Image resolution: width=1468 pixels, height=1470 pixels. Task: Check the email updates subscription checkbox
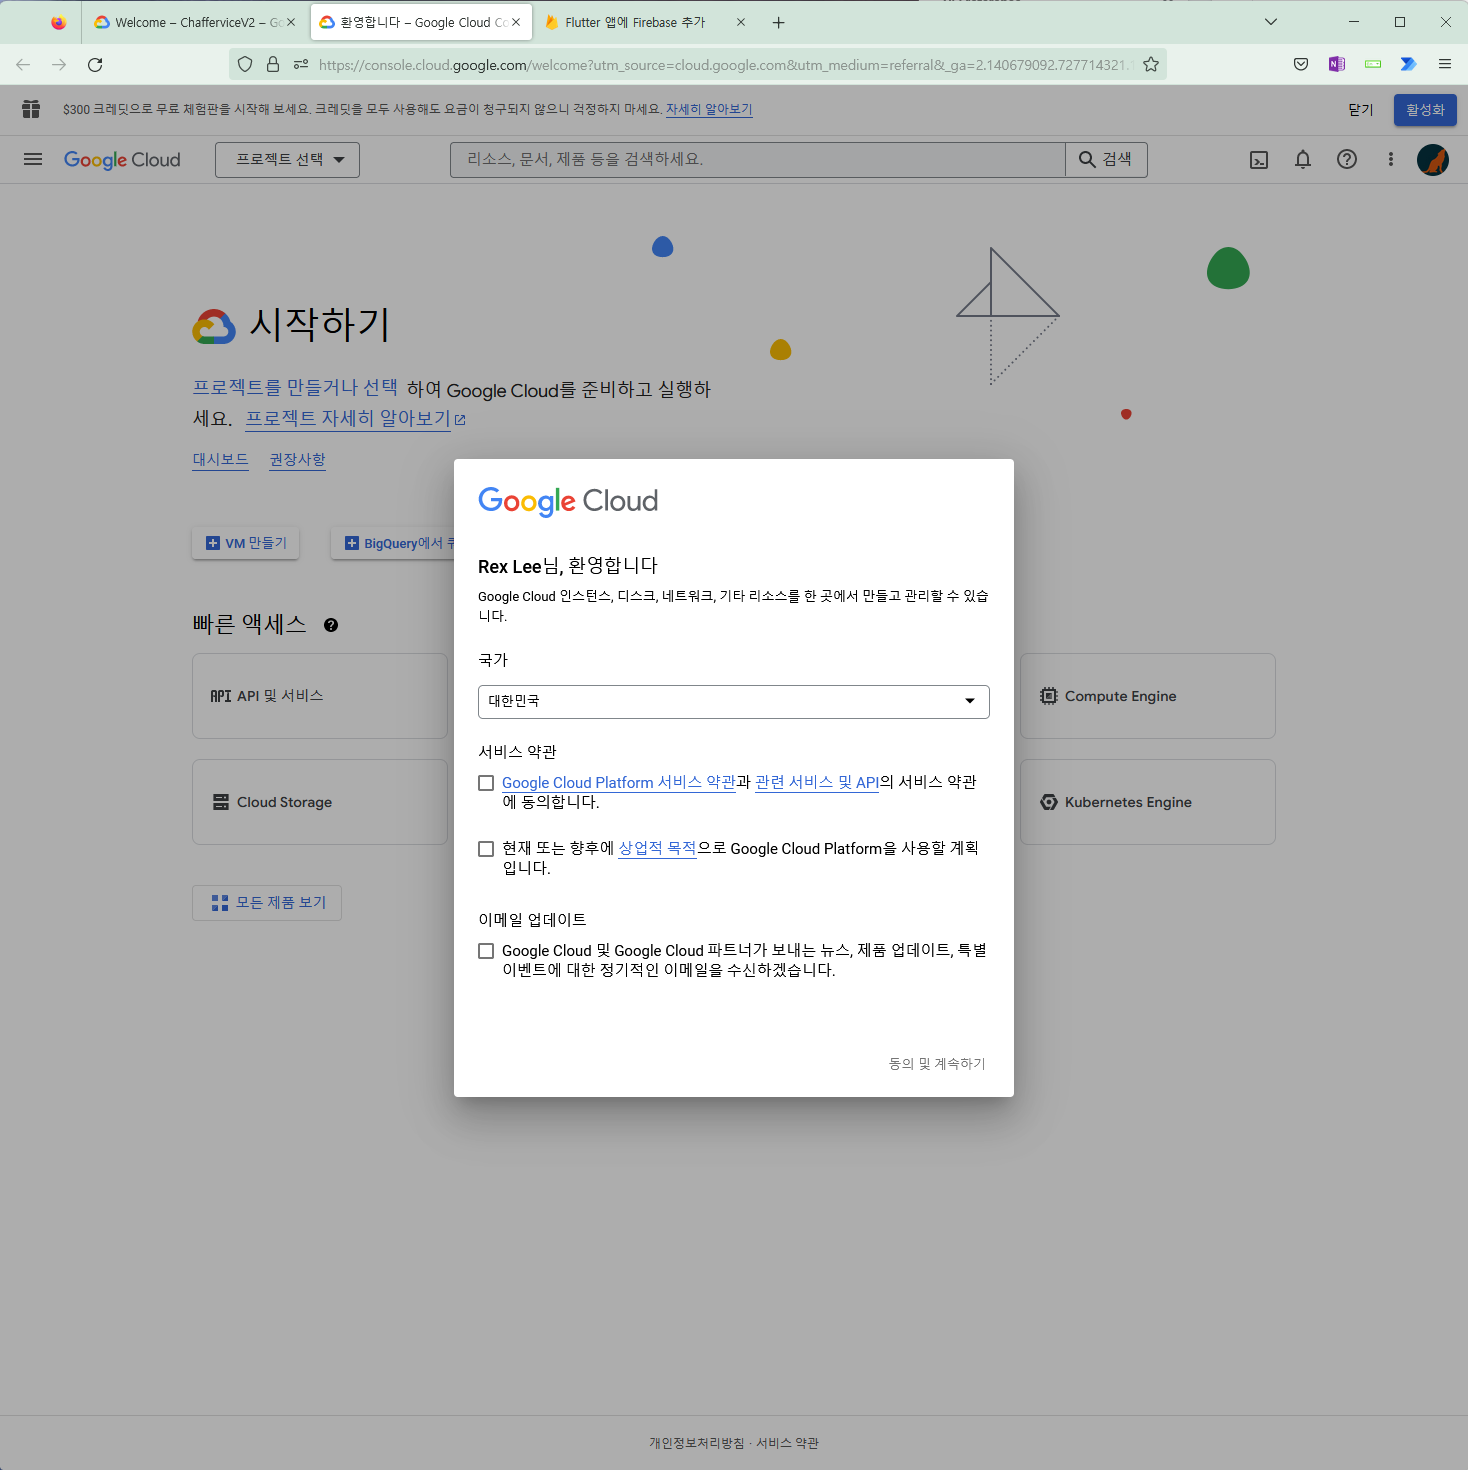[x=486, y=951]
